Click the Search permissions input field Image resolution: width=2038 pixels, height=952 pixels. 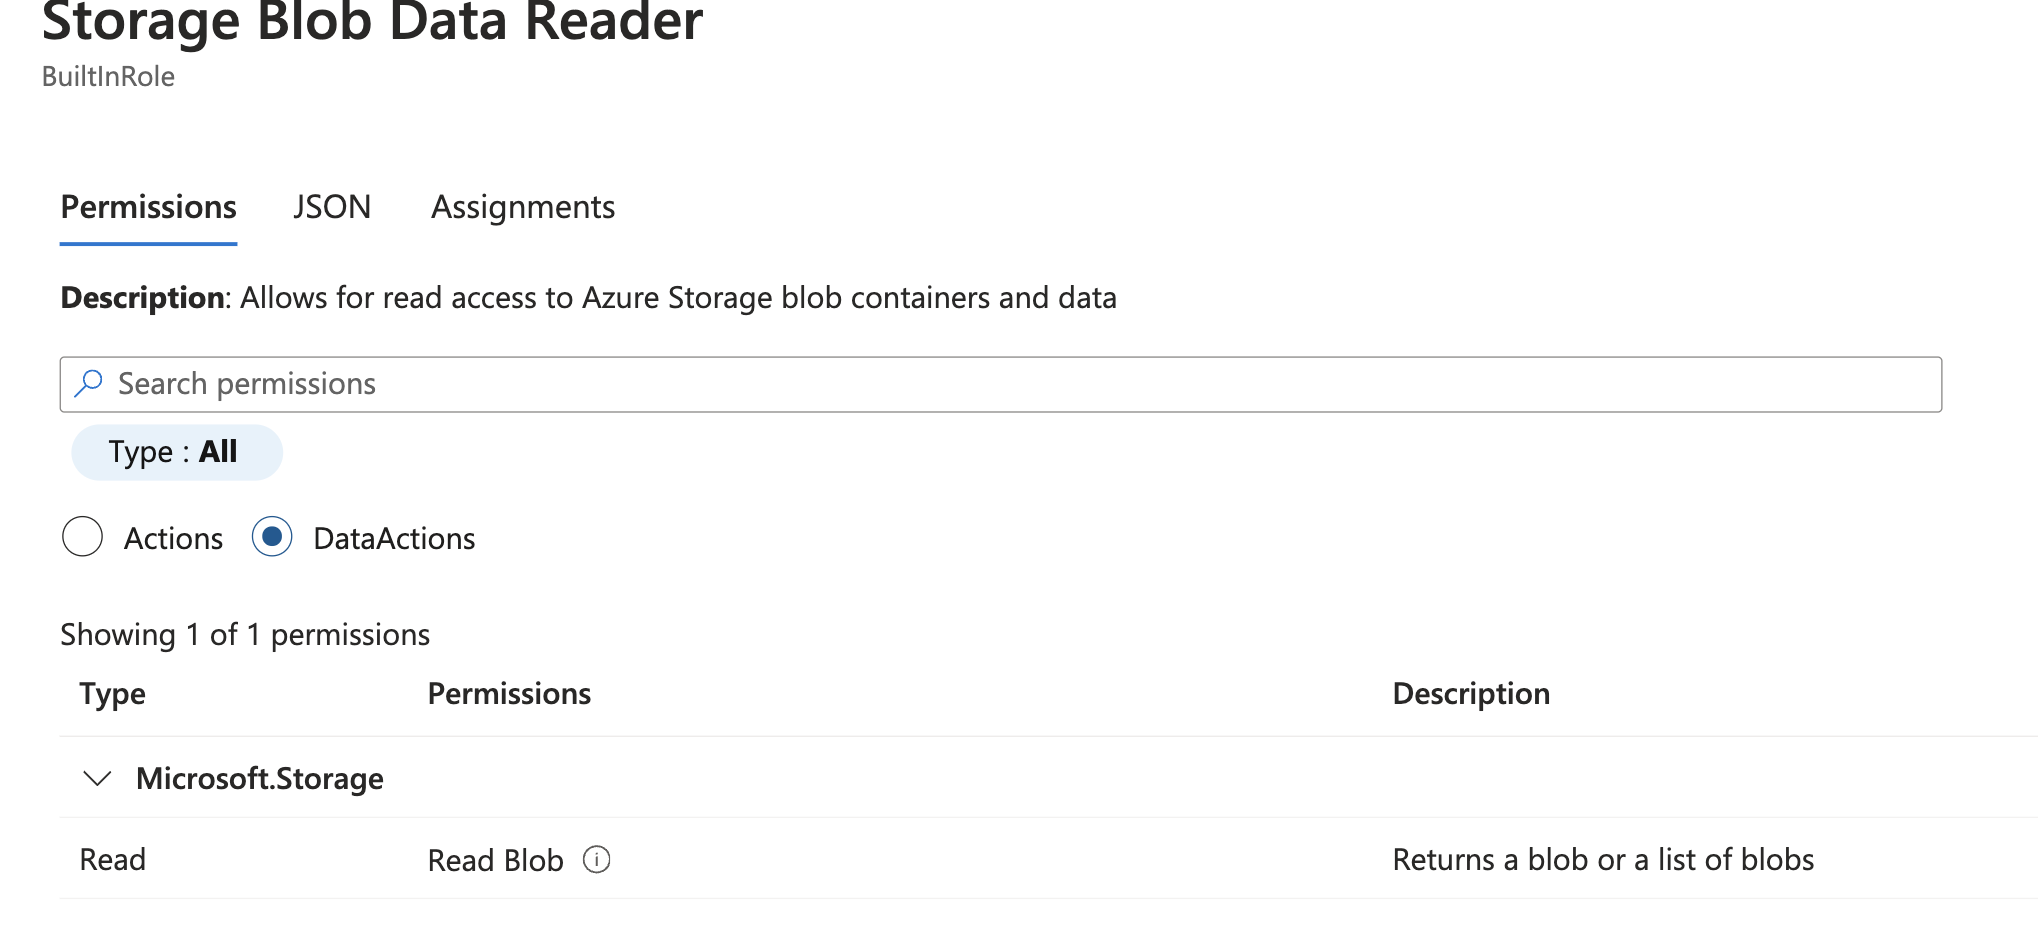[x=600, y=383]
